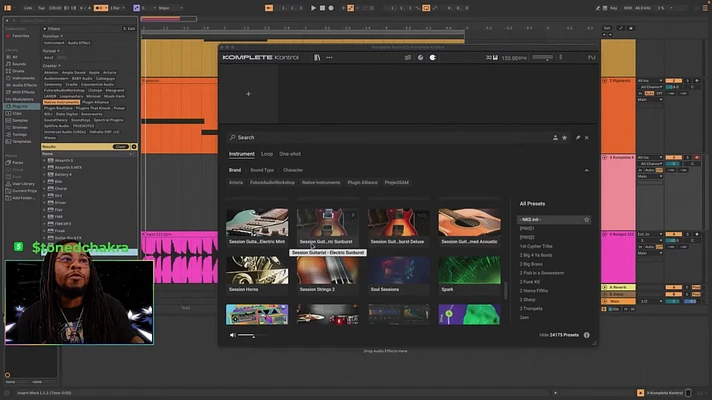712x400 pixels.
Task: Open the preset info icon
Action: tap(587, 335)
